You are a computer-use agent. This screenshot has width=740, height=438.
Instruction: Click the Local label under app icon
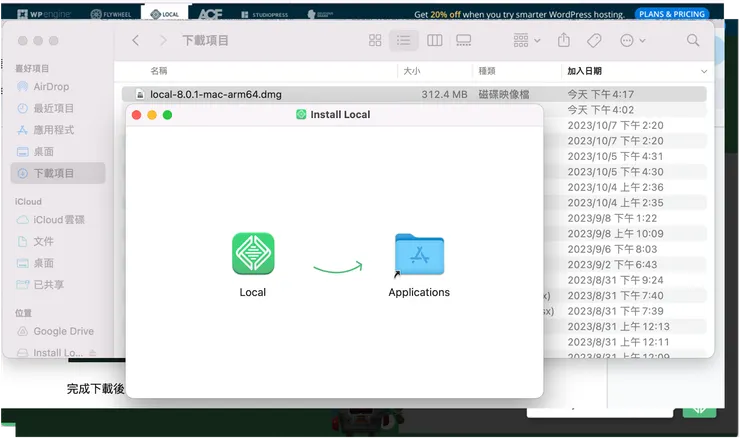[252, 293]
